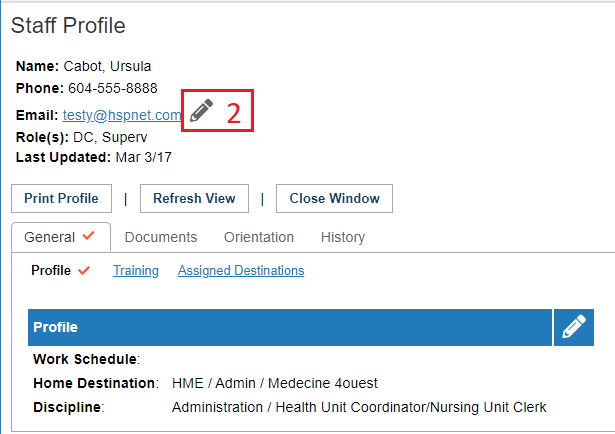The image size is (615, 434).
Task: Click the red checkmark beside General
Action: pyautogui.click(x=89, y=236)
